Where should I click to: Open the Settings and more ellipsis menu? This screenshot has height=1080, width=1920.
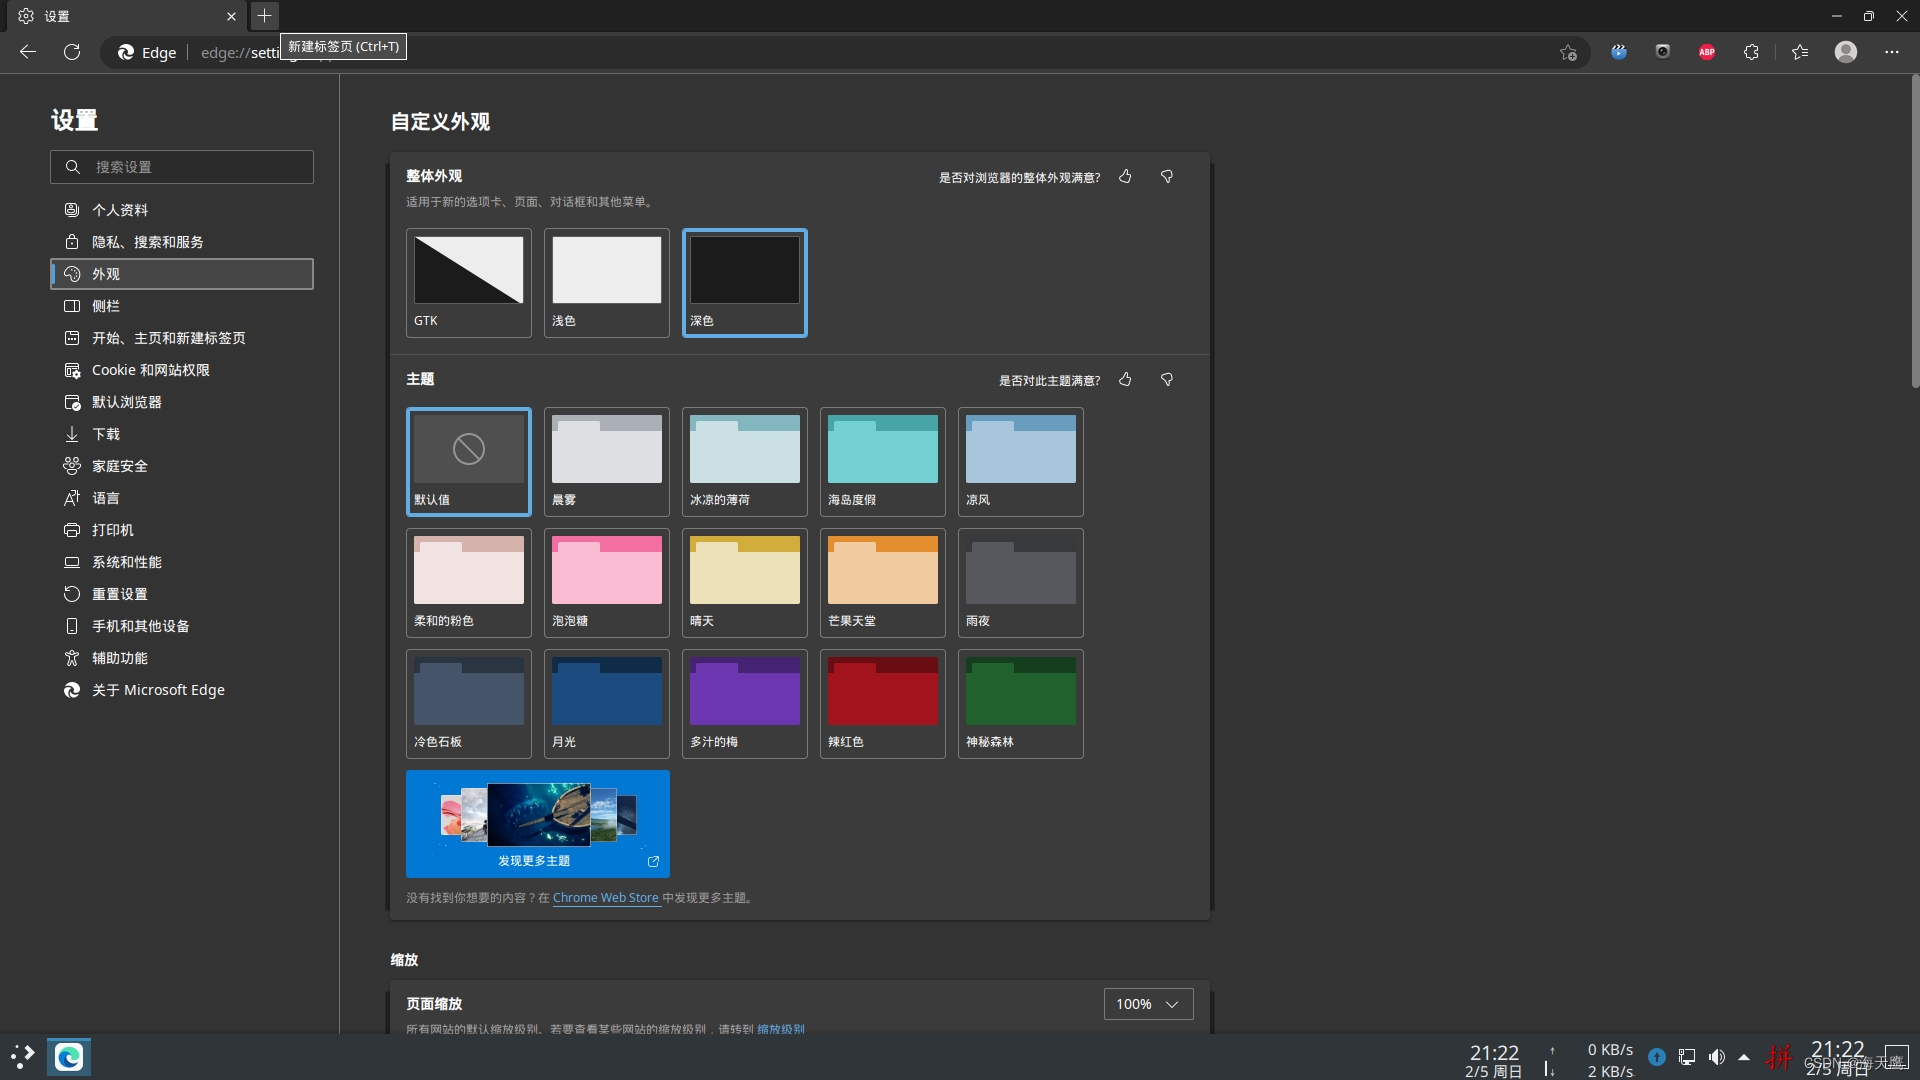click(x=1892, y=52)
